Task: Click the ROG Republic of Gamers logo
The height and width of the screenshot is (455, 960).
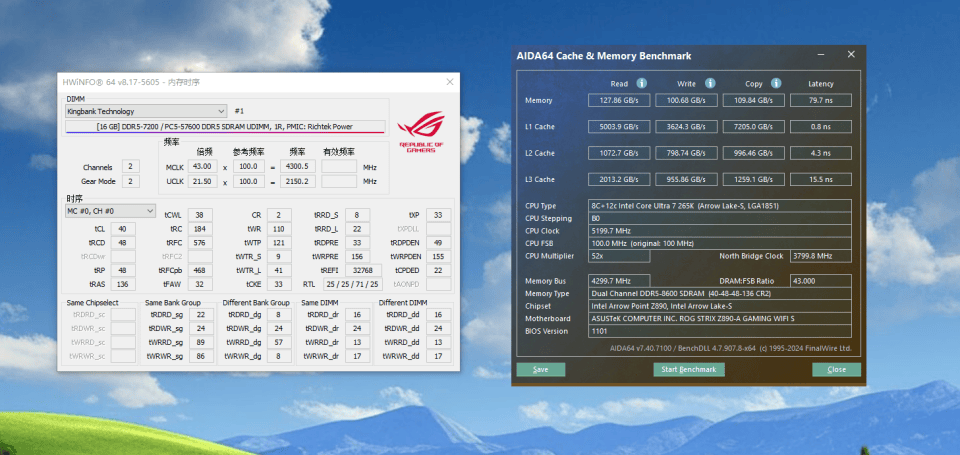Action: click(421, 131)
